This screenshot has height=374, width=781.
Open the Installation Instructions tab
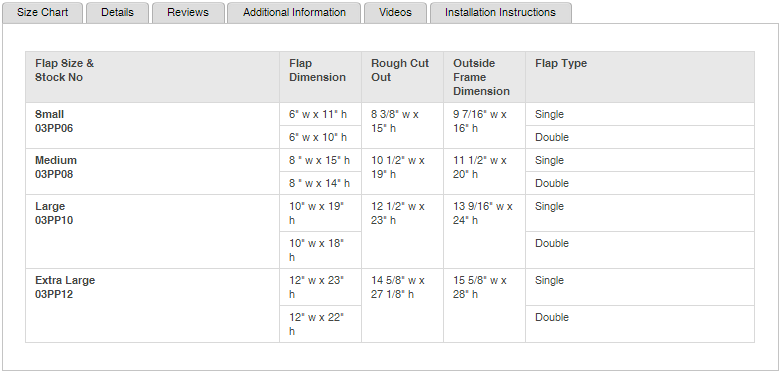501,12
